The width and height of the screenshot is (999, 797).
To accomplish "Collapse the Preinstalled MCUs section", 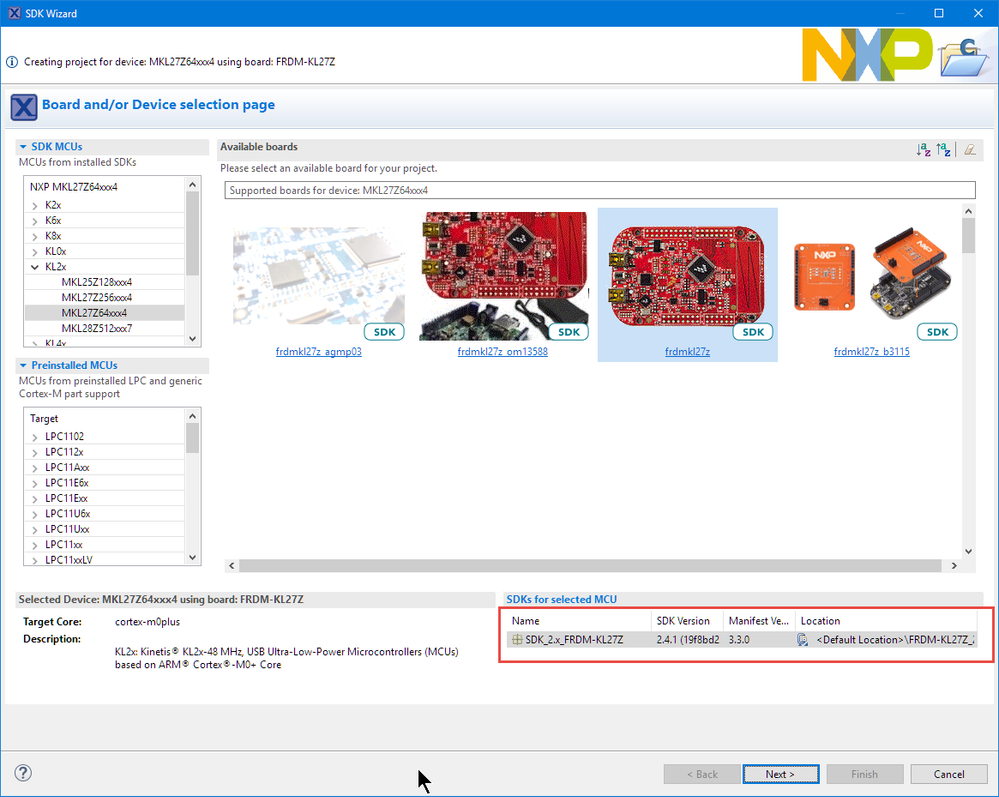I will click(x=23, y=365).
